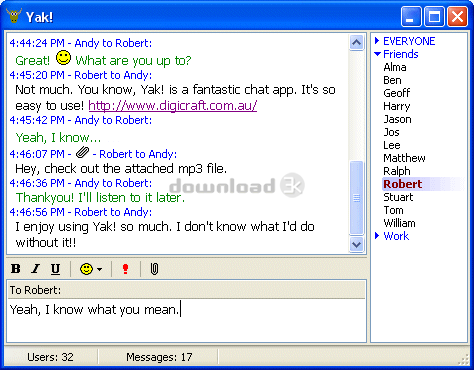Attach a file with paperclip icon
Image resolution: width=474 pixels, height=370 pixels.
pyautogui.click(x=154, y=269)
